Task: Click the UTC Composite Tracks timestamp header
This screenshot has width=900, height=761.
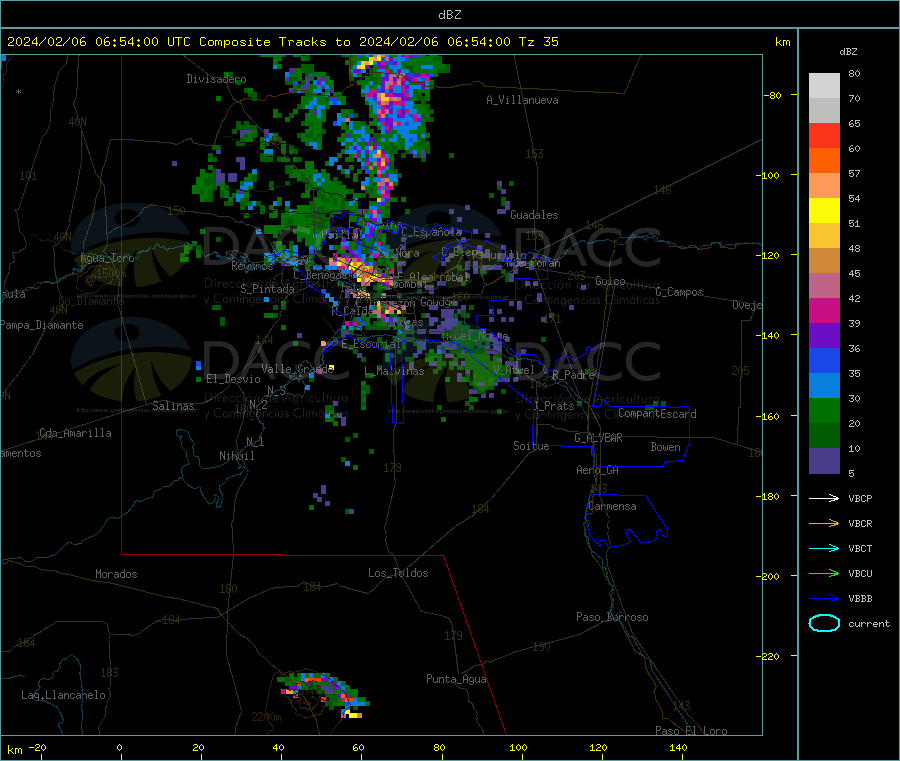Action: coord(282,42)
